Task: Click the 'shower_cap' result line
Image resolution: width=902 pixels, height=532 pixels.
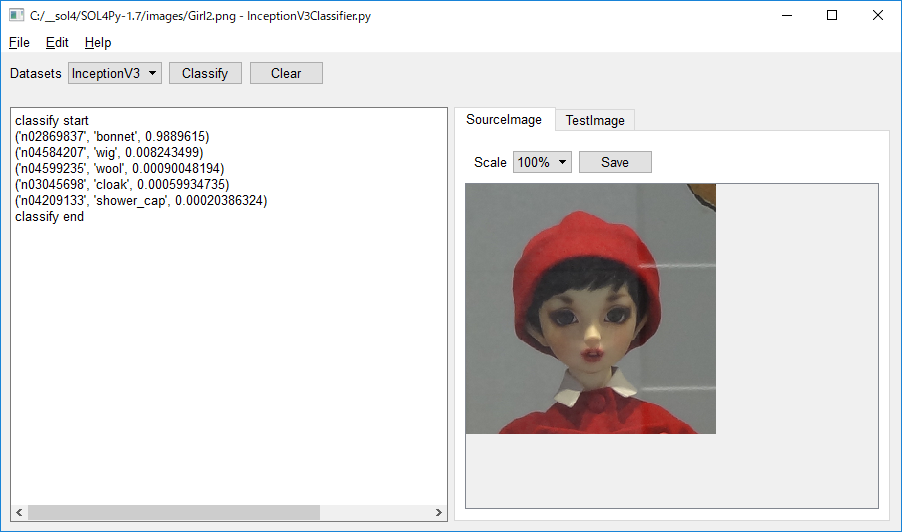Action: [141, 201]
